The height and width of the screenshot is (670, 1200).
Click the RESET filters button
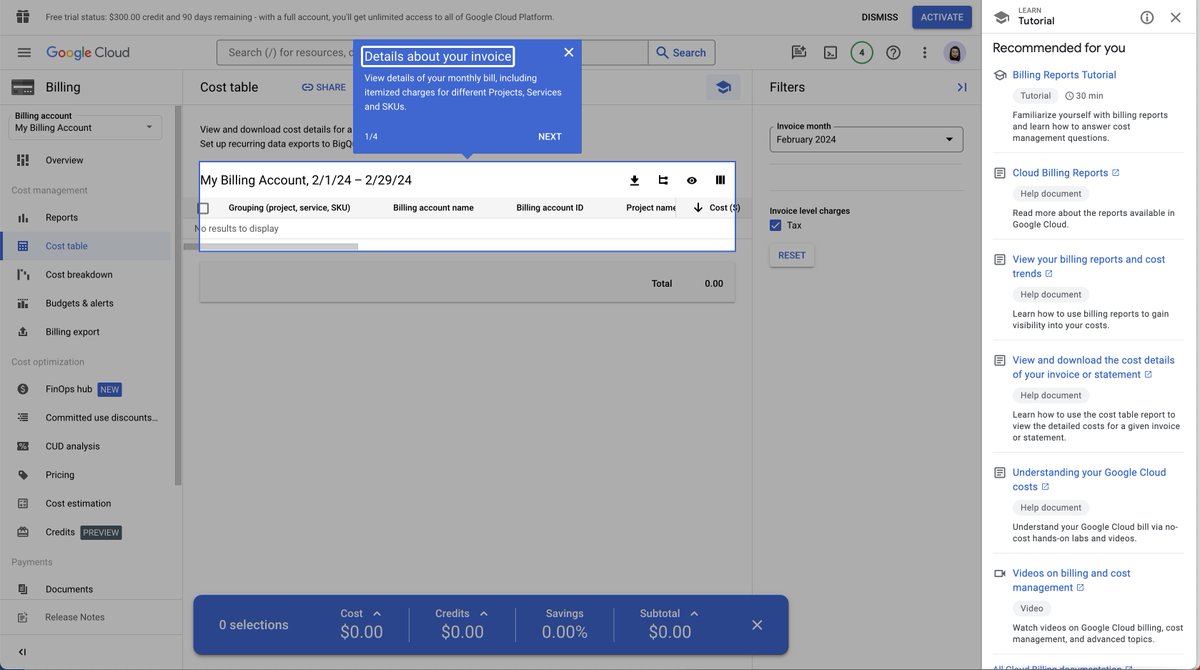point(792,255)
